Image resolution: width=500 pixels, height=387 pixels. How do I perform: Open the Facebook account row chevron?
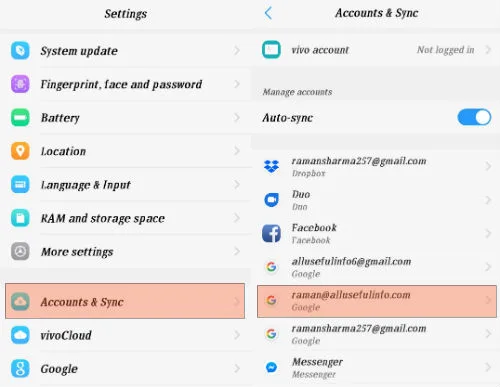(x=488, y=233)
